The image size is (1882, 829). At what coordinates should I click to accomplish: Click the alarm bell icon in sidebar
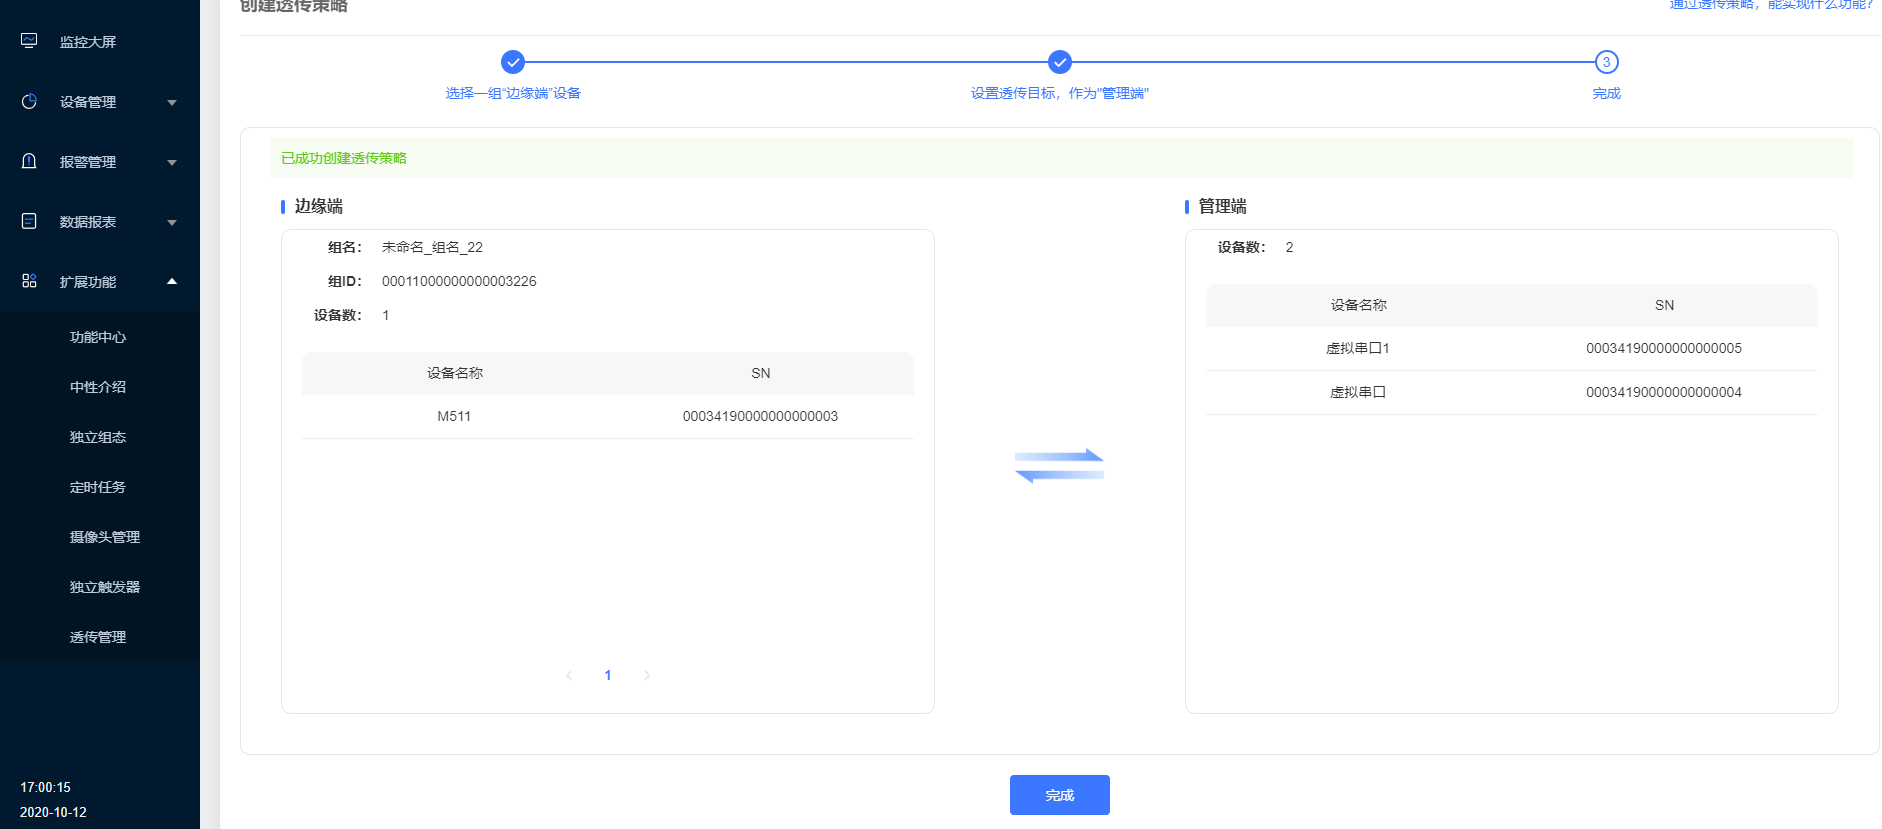click(x=29, y=161)
